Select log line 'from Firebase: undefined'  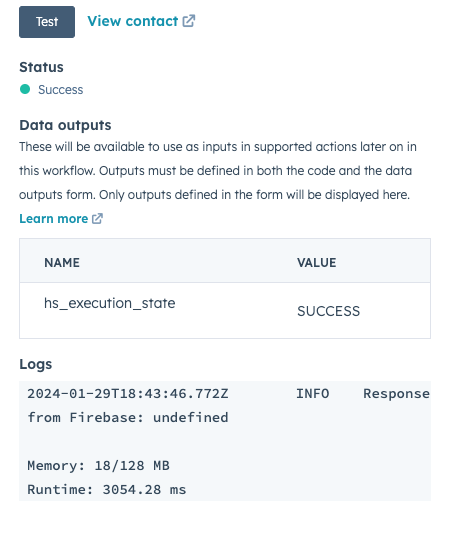128,418
